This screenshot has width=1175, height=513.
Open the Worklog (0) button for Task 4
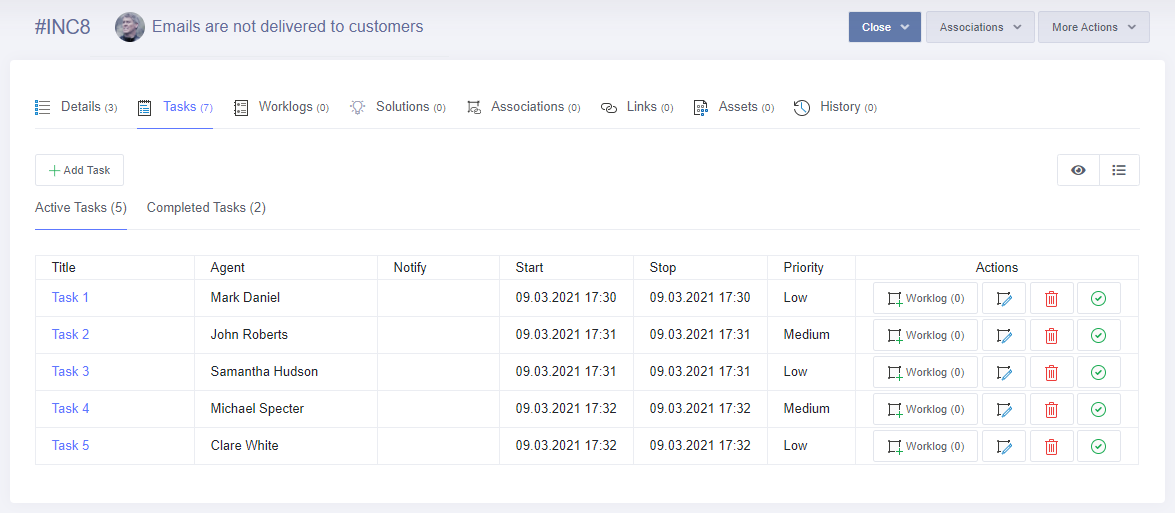click(925, 409)
